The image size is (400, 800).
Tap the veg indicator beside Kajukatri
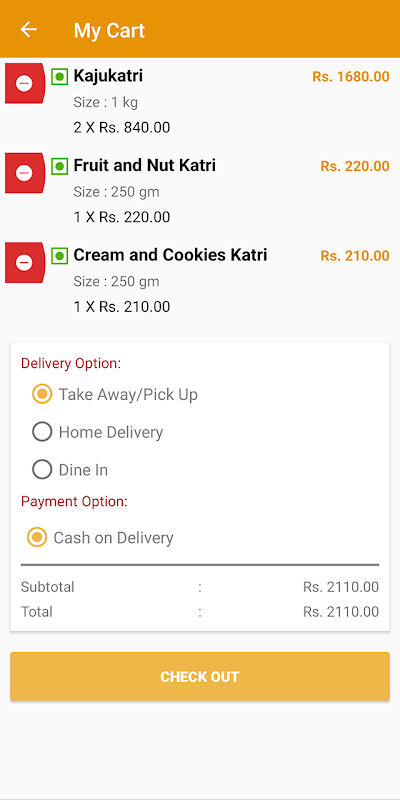click(x=60, y=77)
